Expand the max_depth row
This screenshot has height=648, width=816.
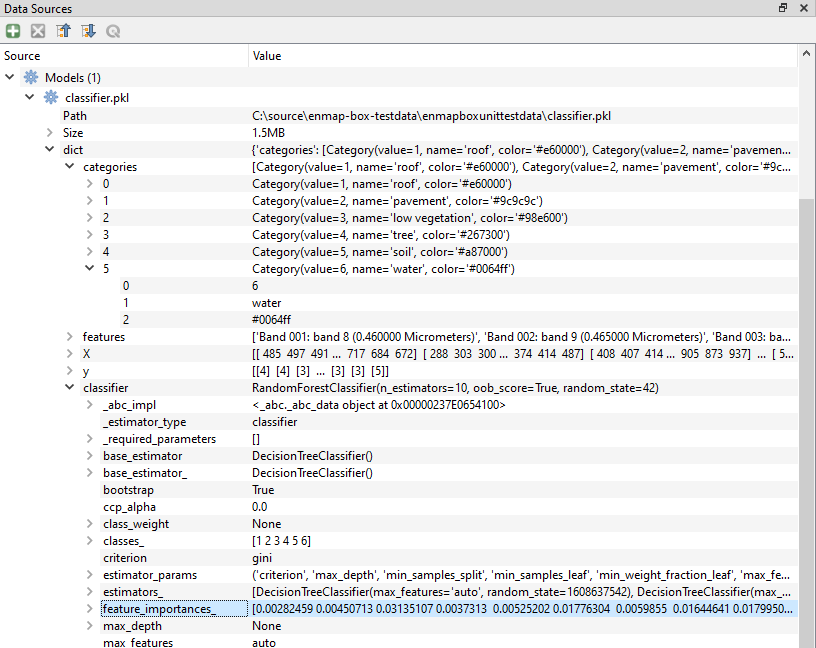click(90, 626)
